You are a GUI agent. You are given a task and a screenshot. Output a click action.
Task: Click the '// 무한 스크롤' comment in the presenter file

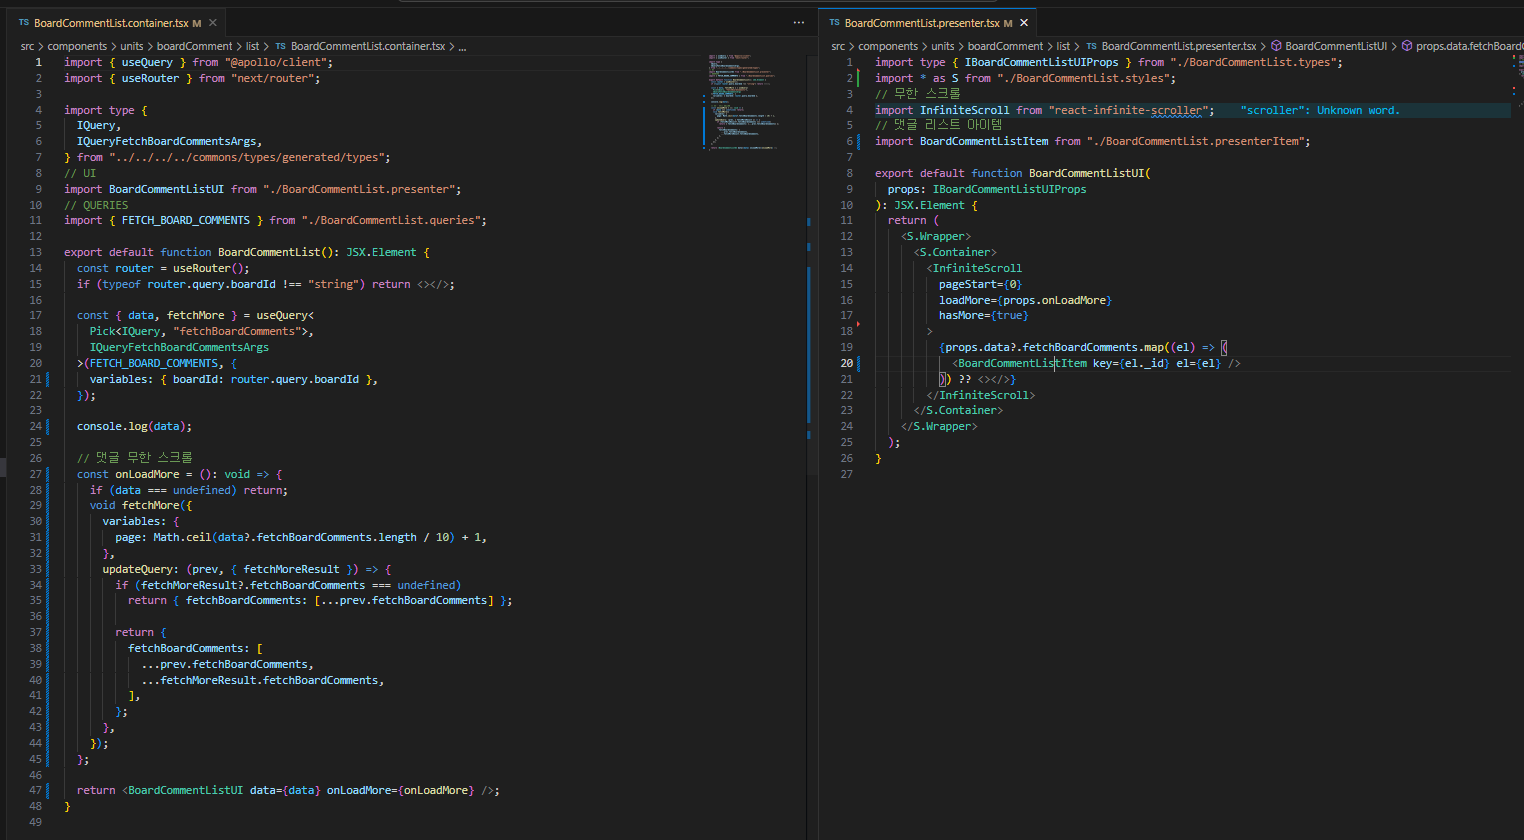coord(917,94)
